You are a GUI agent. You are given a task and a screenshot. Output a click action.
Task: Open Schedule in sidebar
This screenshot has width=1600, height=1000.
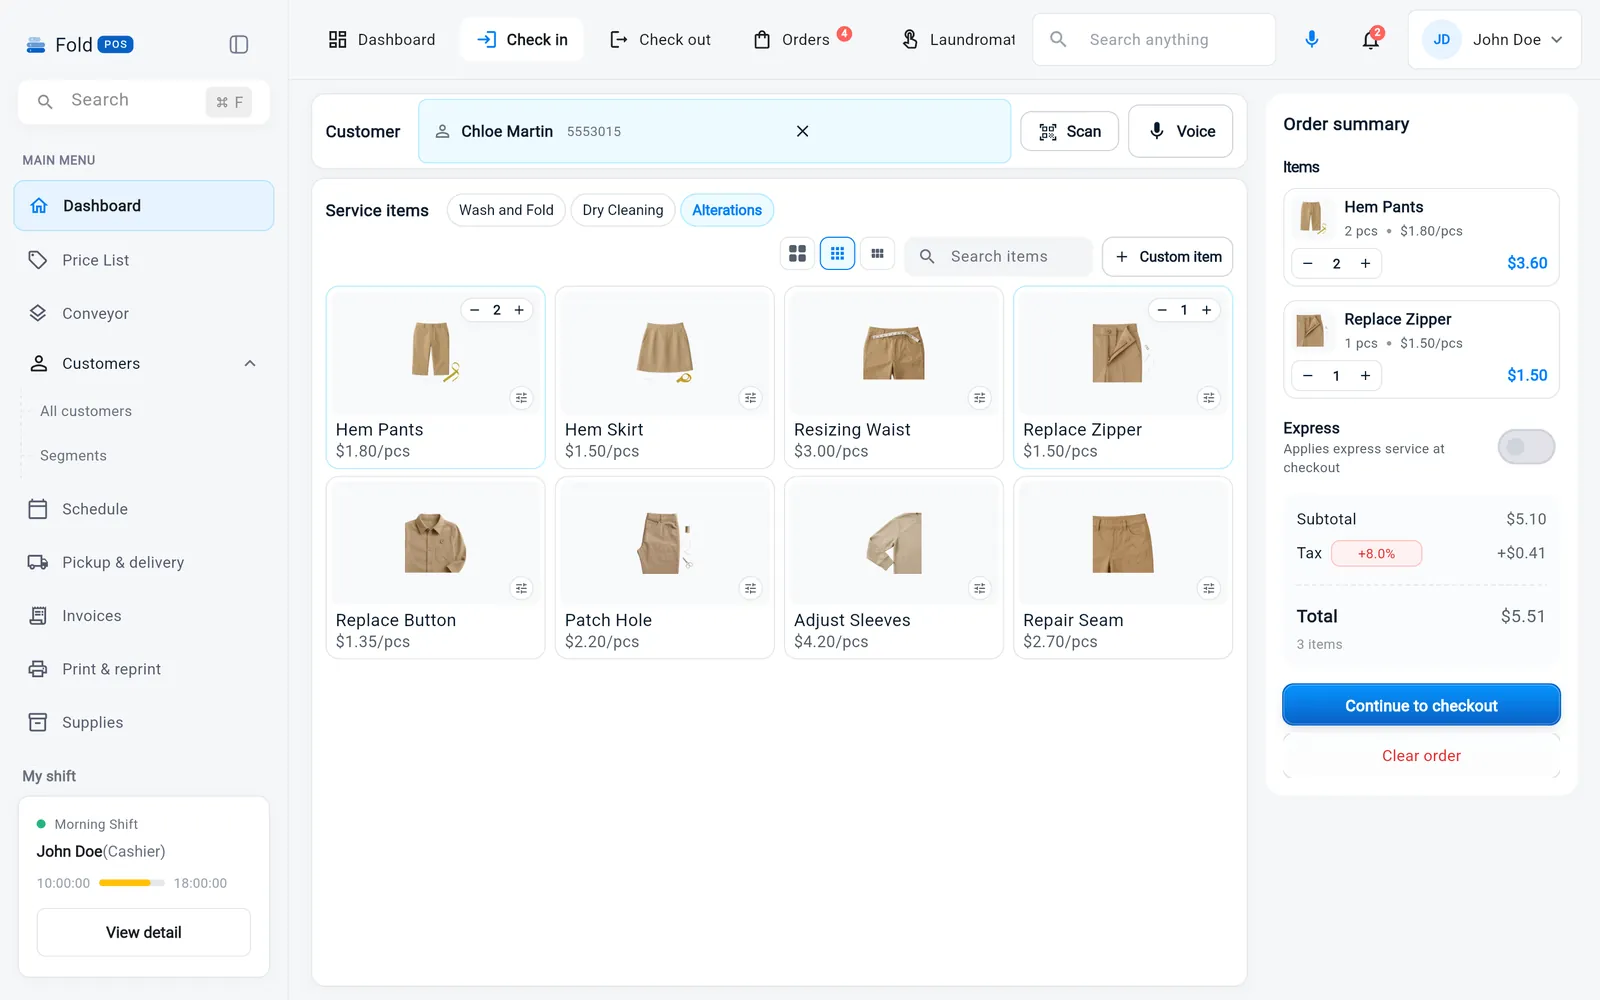coord(144,509)
